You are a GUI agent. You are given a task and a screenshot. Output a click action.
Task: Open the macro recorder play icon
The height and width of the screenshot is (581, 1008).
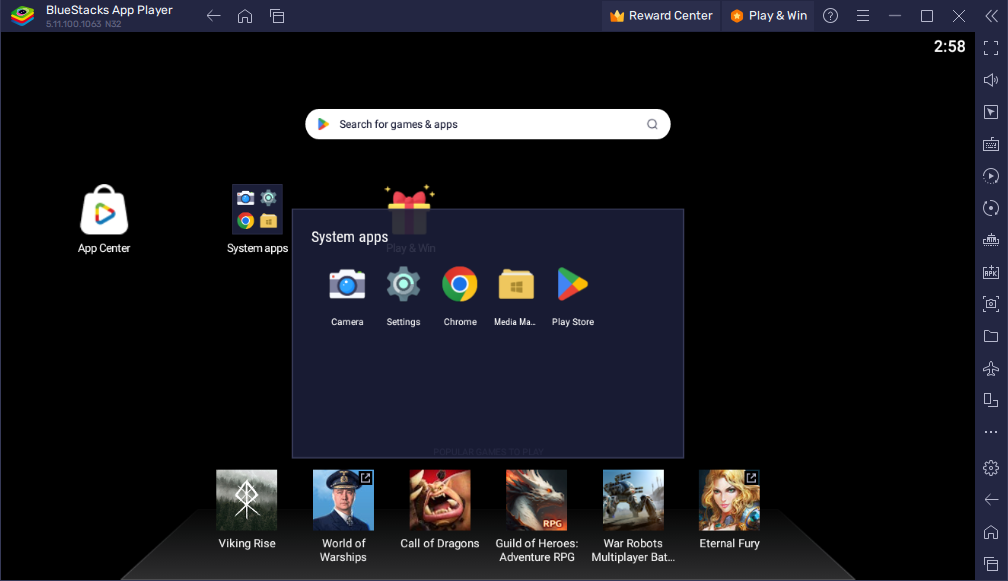point(991,175)
